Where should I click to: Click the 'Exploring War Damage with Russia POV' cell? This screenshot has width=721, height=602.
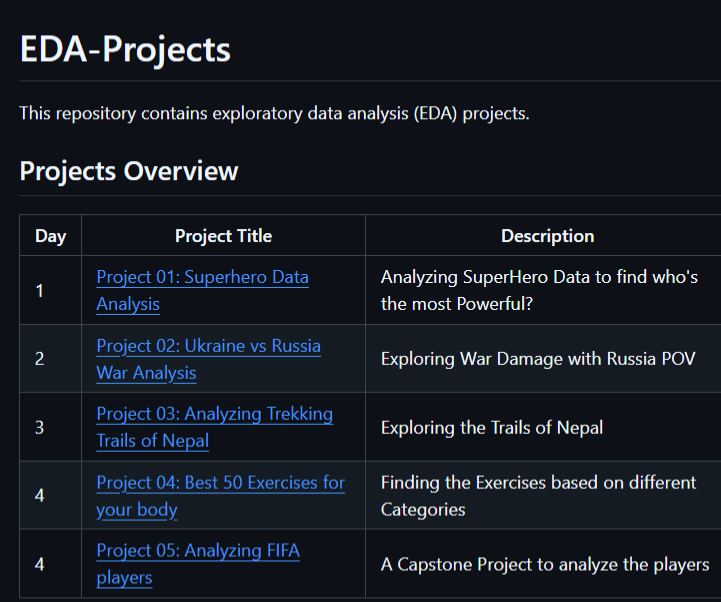[x=537, y=359]
